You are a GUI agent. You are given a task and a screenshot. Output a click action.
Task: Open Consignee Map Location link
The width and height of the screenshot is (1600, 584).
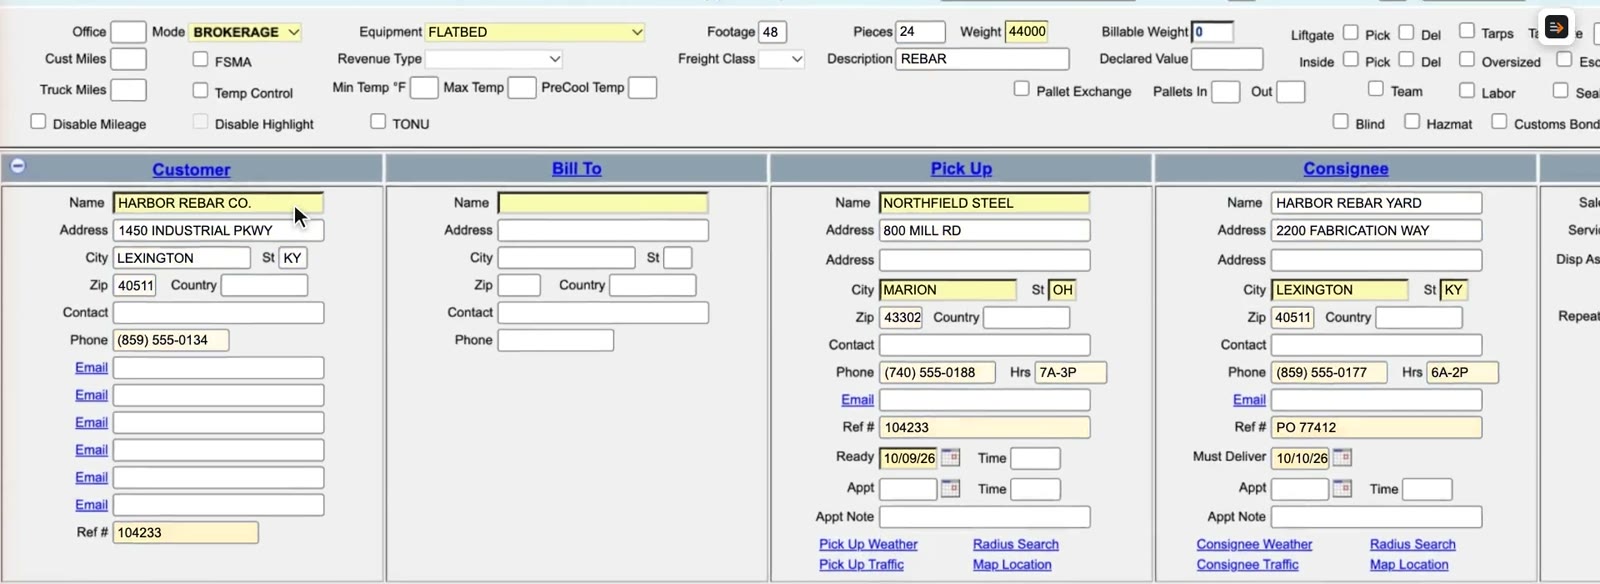(1409, 565)
